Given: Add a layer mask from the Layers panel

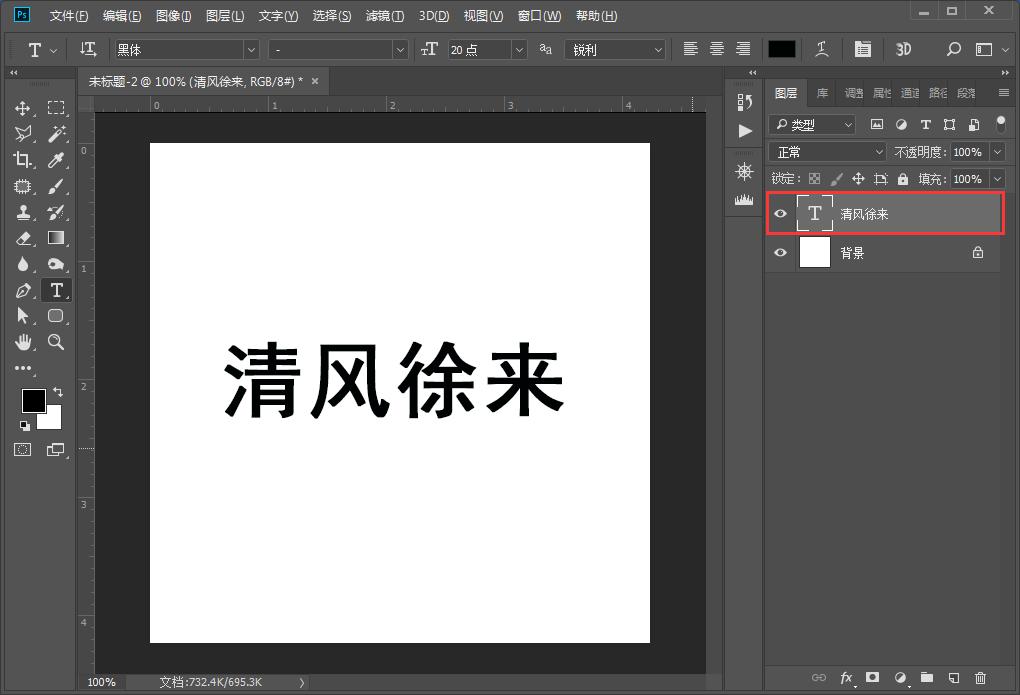Looking at the screenshot, I should pyautogui.click(x=873, y=678).
